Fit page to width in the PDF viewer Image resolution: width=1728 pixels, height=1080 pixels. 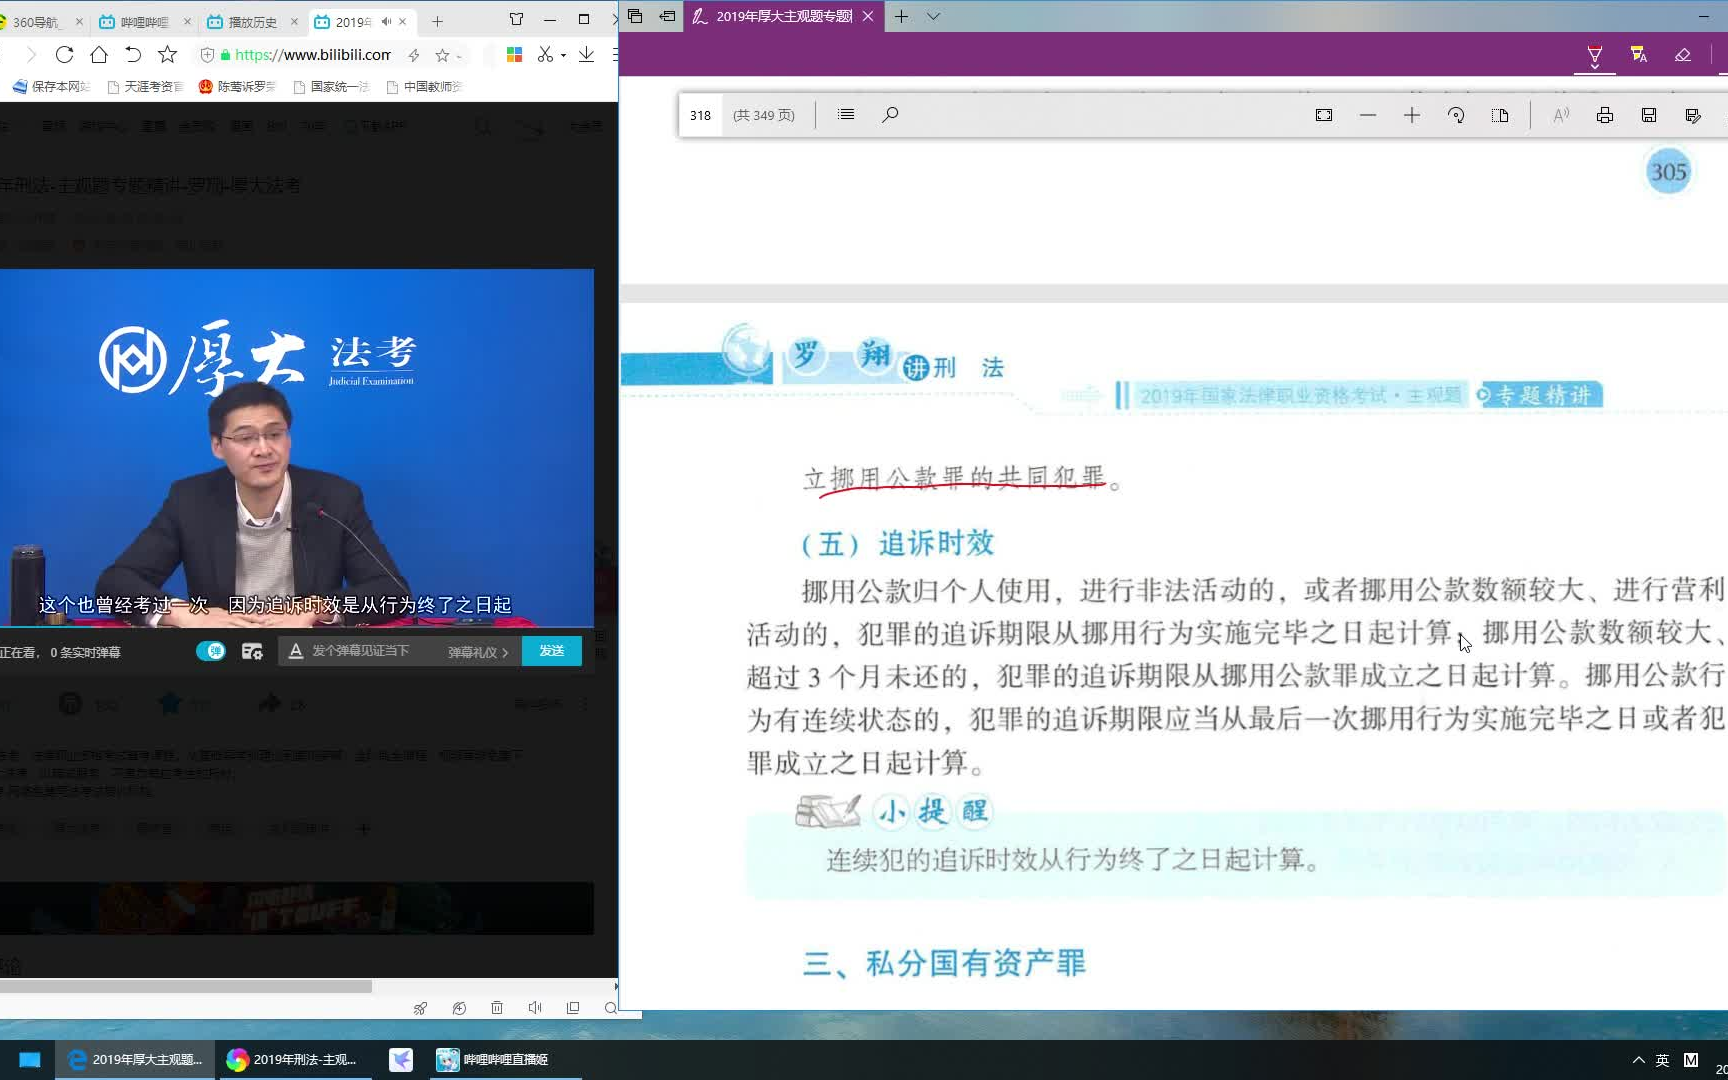[x=1324, y=115]
